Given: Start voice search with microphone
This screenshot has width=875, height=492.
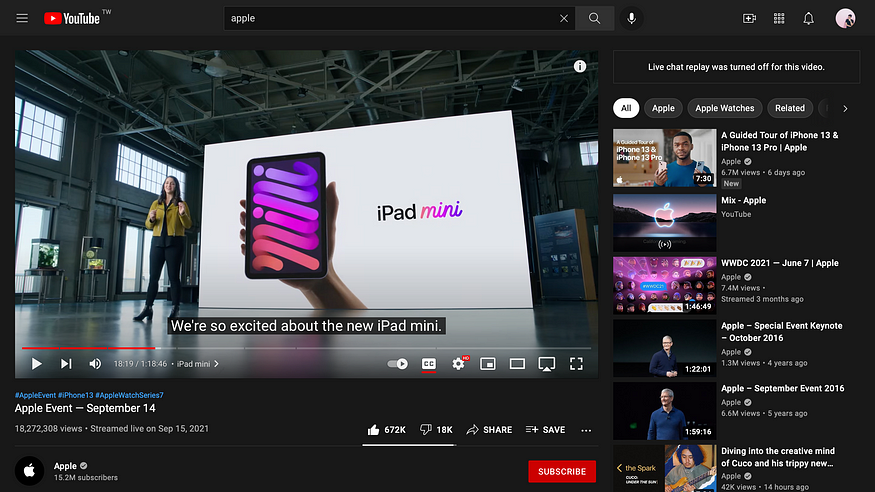Looking at the screenshot, I should [631, 18].
